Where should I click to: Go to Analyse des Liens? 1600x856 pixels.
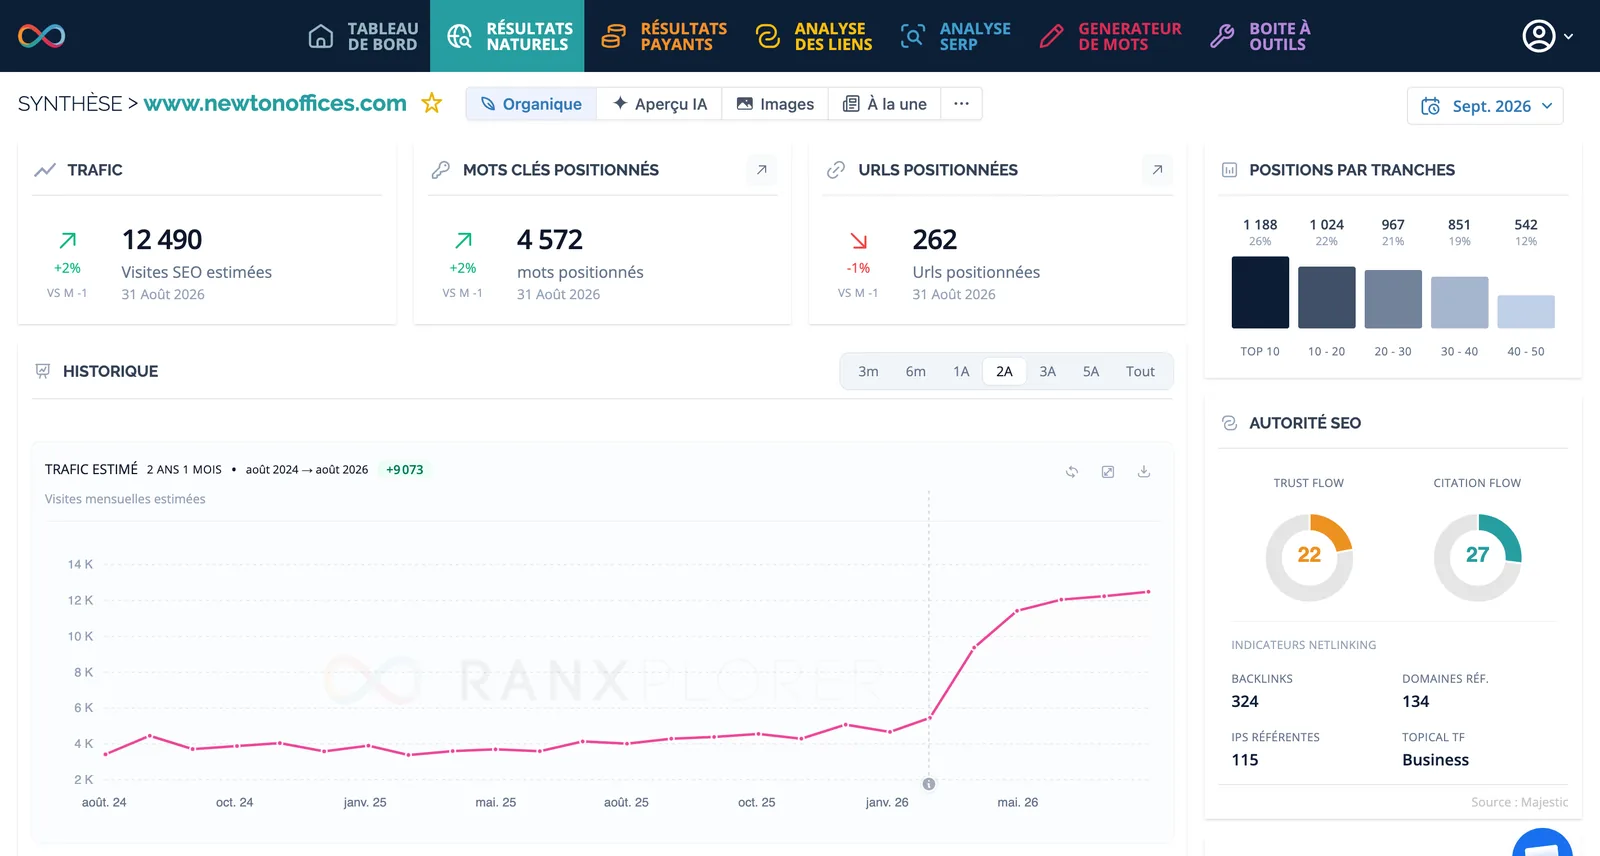pos(813,36)
